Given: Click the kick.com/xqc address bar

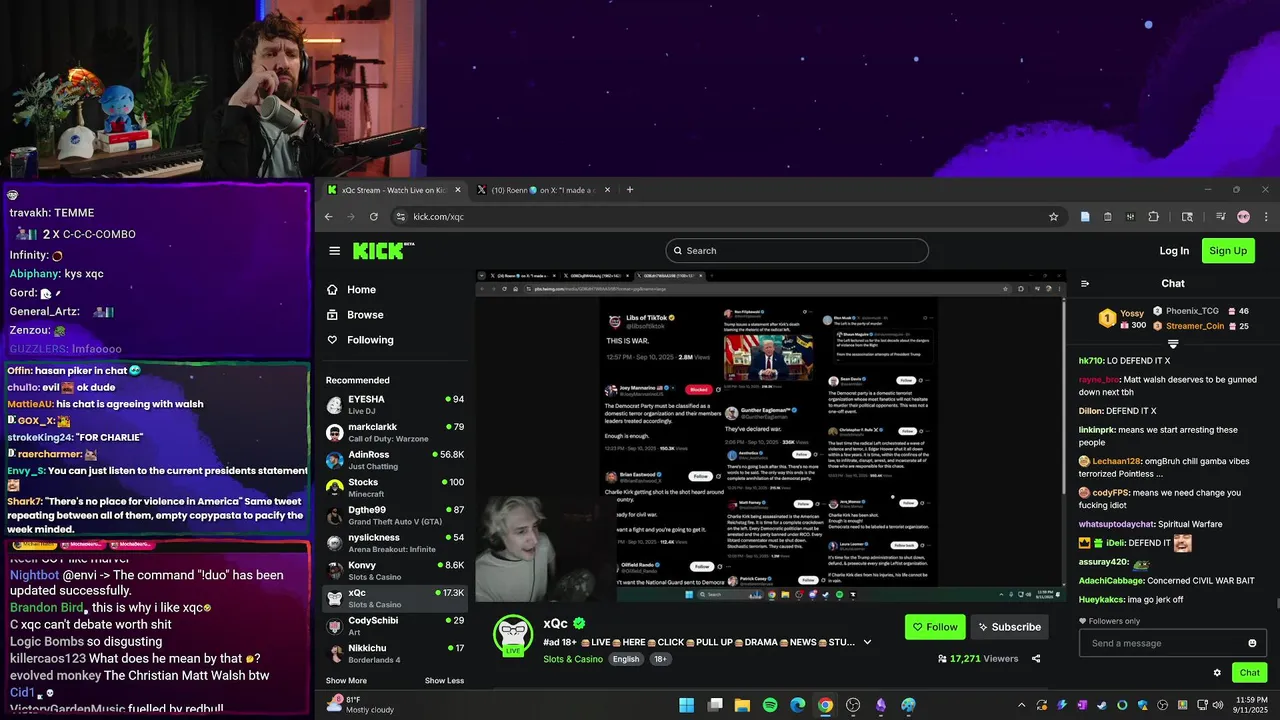Looking at the screenshot, I should pyautogui.click(x=725, y=217).
